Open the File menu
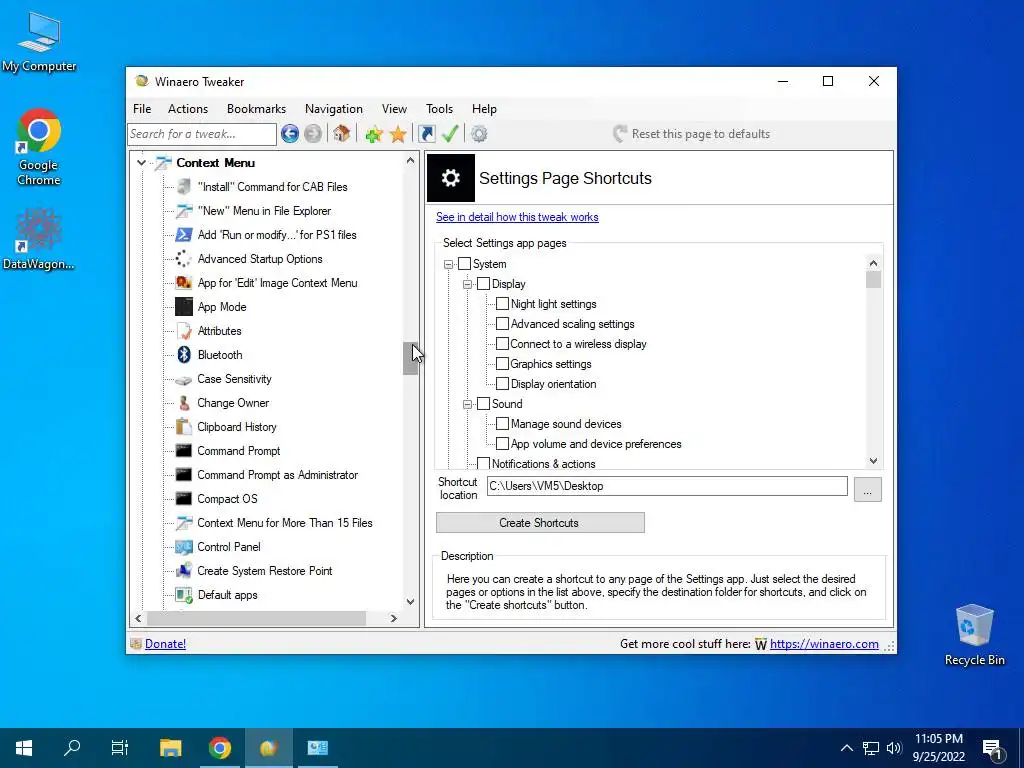 [x=142, y=109]
